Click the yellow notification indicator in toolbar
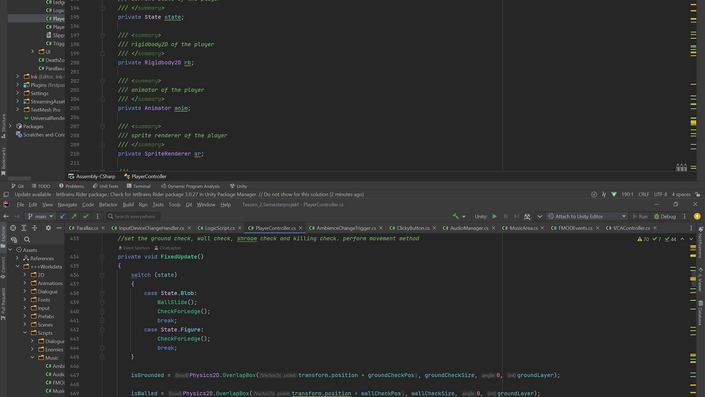 point(697,216)
